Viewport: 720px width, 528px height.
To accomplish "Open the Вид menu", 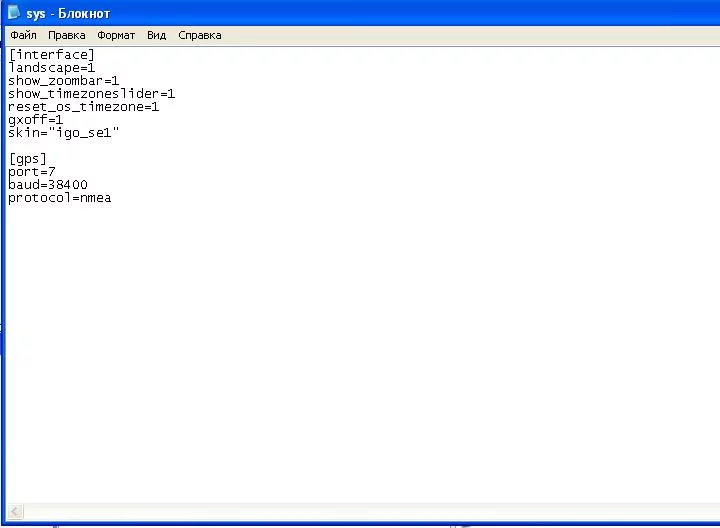I will (157, 35).
